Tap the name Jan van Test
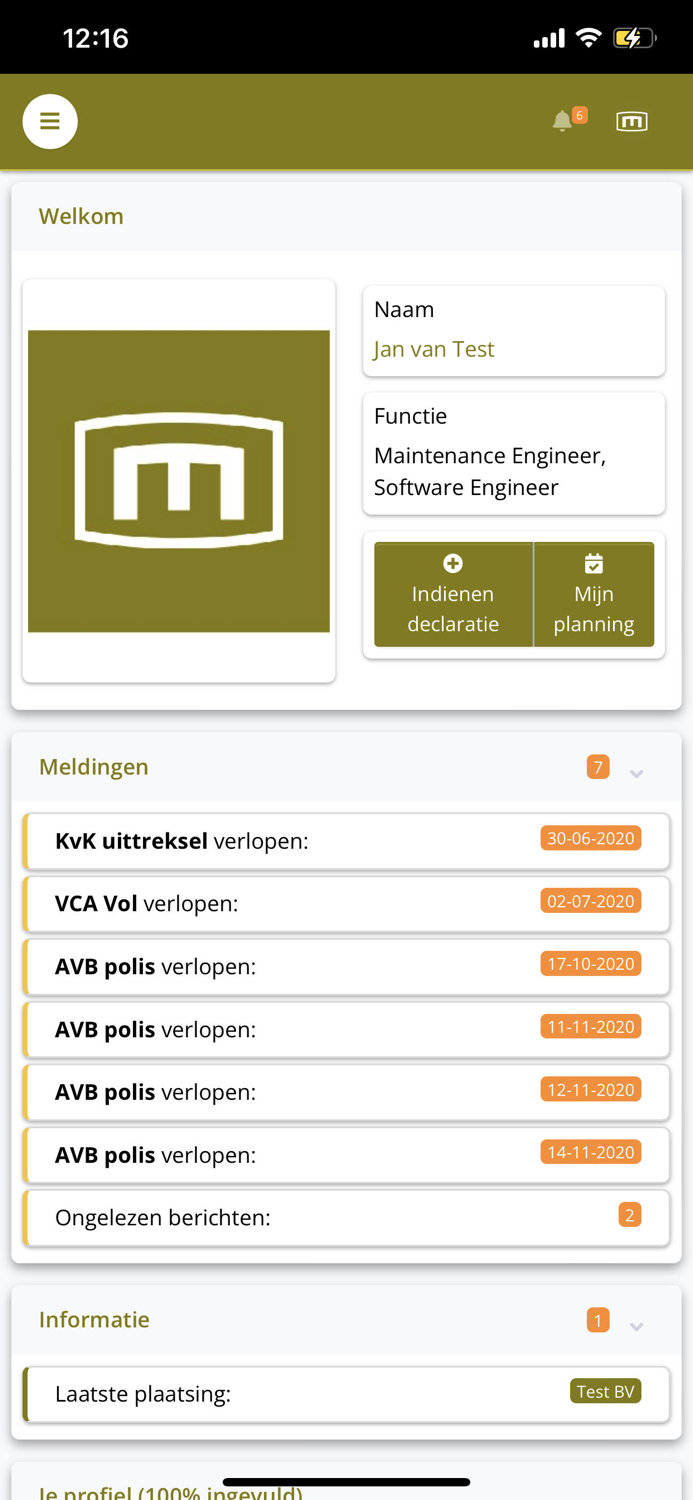The height and width of the screenshot is (1500, 693). [433, 349]
